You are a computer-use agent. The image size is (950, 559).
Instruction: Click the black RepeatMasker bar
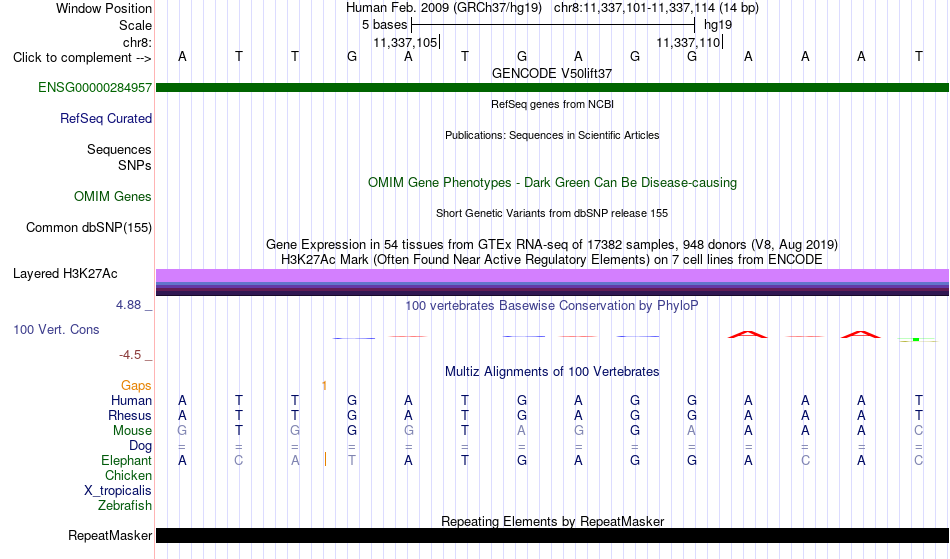[552, 535]
